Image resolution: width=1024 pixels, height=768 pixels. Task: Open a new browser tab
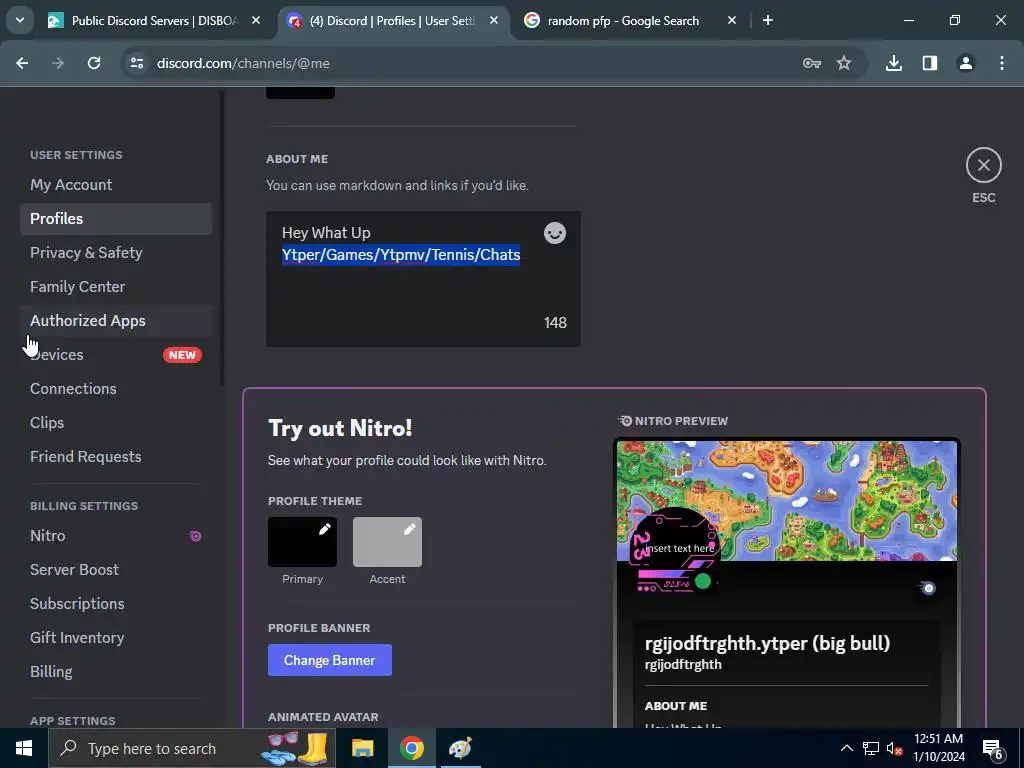pyautogui.click(x=768, y=21)
